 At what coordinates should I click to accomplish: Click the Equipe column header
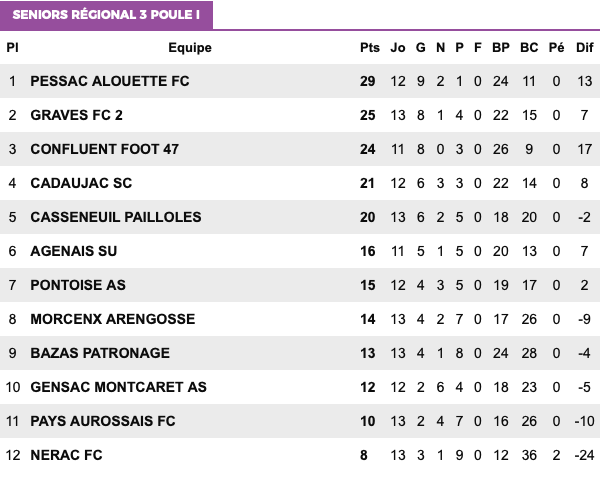pos(190,47)
